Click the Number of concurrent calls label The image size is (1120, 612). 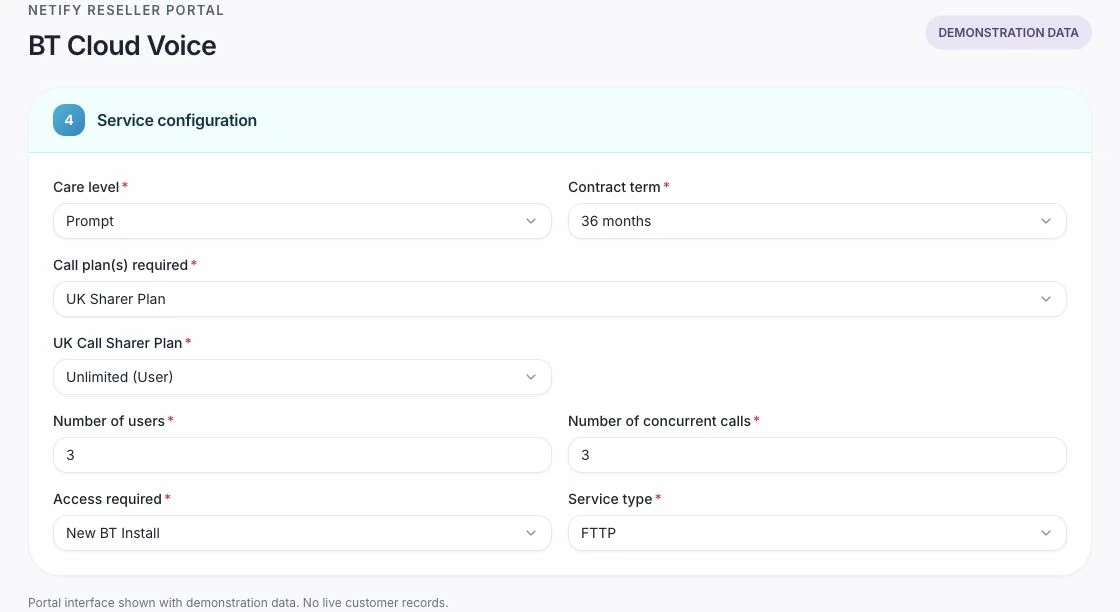tap(659, 421)
